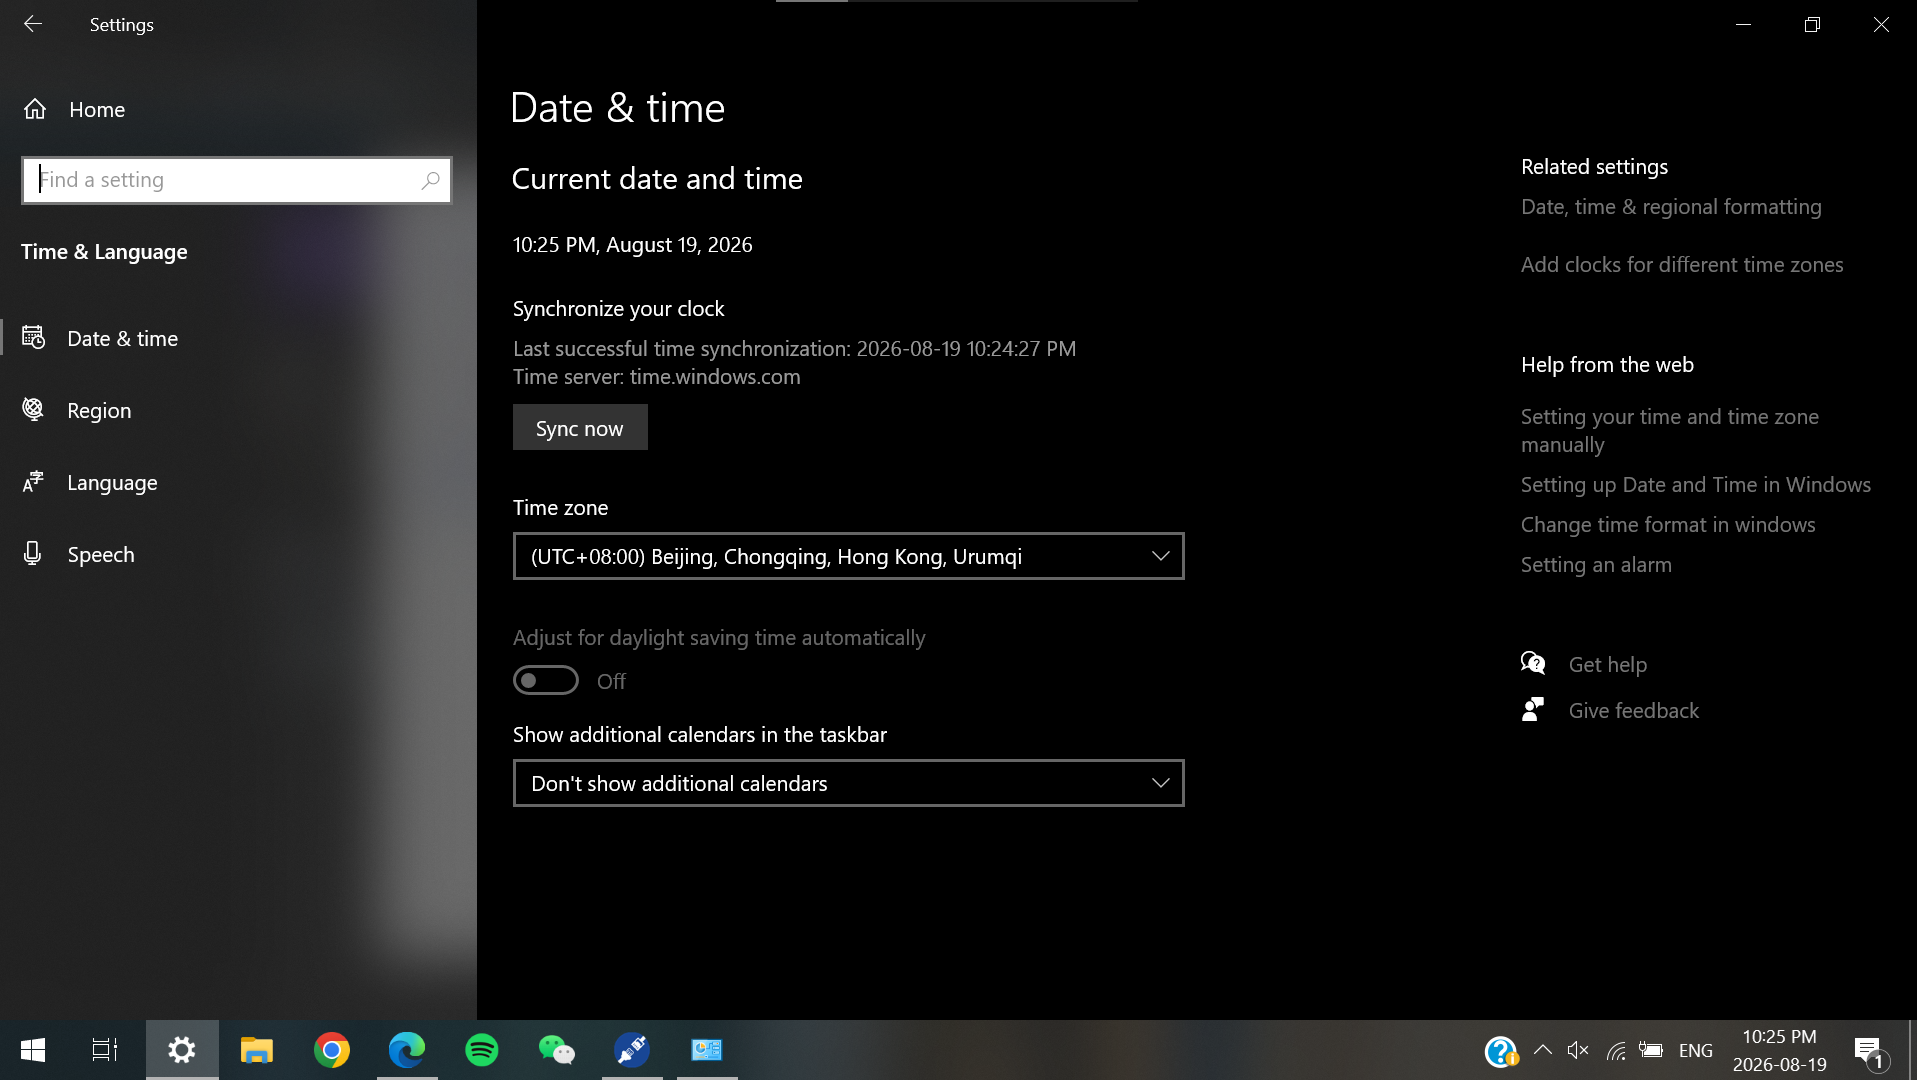This screenshot has width=1917, height=1080.
Task: Show hidden tray icons chevron
Action: [1543, 1050]
